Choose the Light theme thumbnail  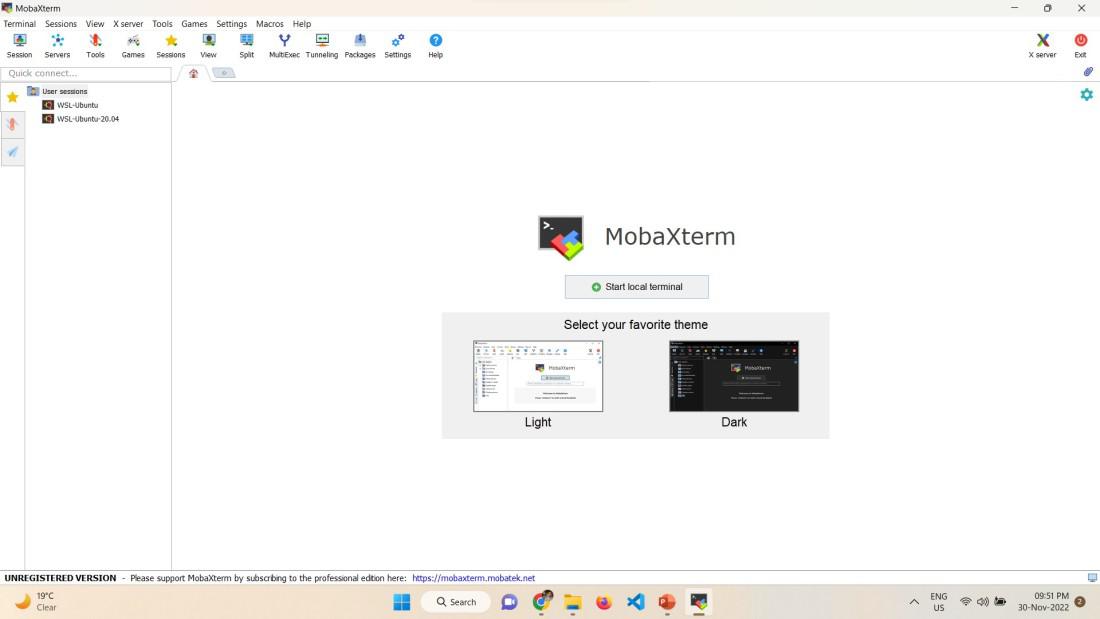[x=538, y=376]
